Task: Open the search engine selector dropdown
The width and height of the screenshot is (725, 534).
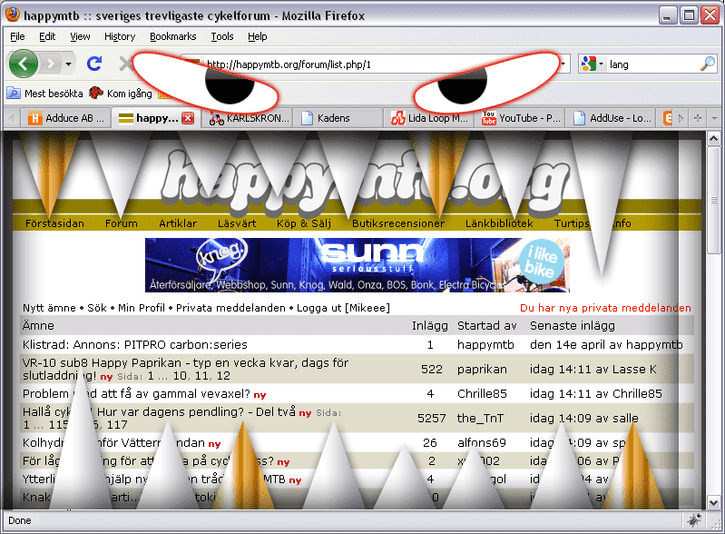Action: tap(599, 64)
